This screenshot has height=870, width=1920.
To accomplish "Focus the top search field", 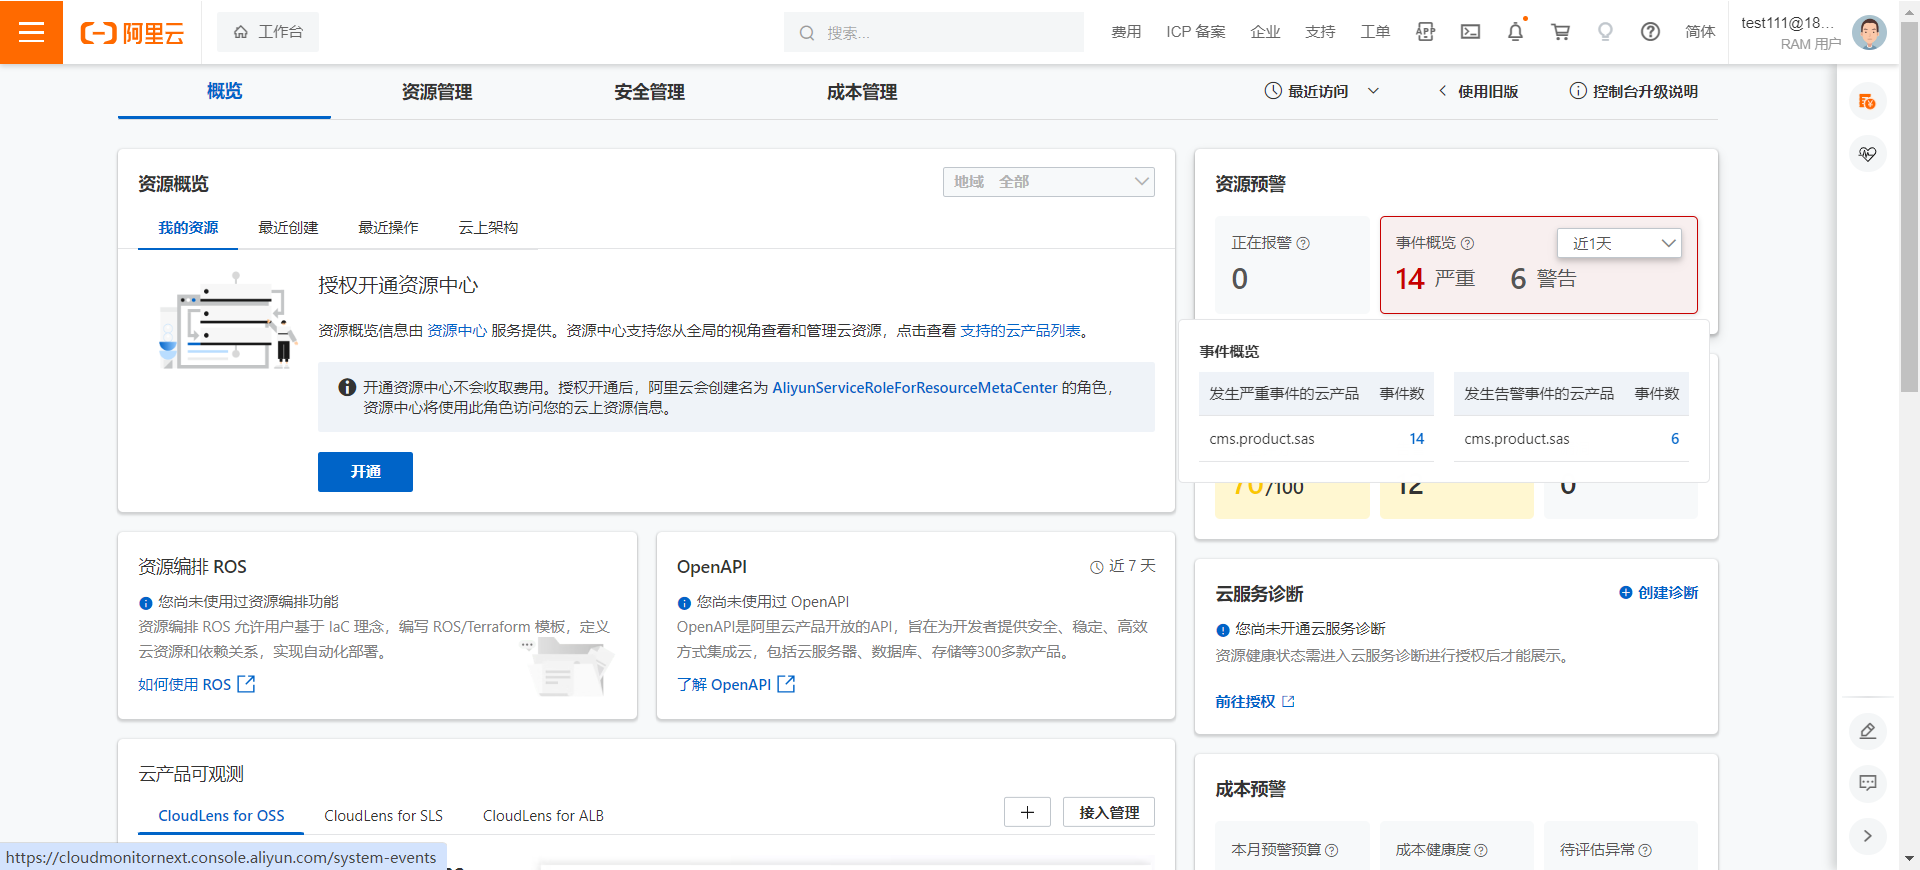I will (934, 32).
